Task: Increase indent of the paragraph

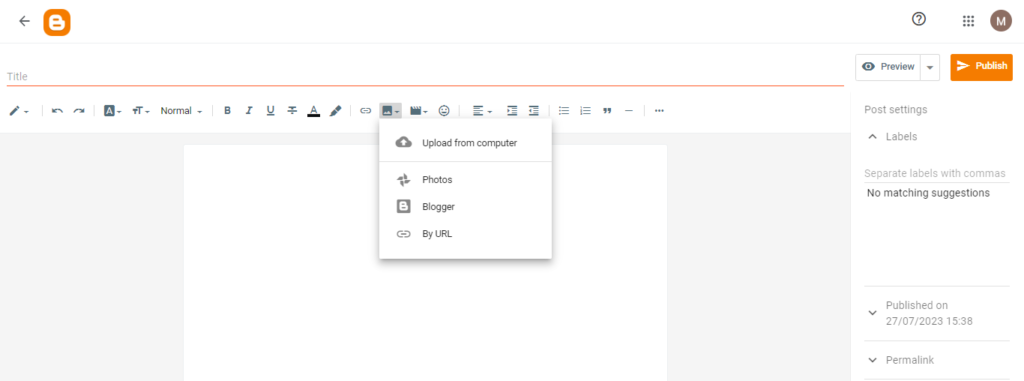Action: [x=512, y=111]
